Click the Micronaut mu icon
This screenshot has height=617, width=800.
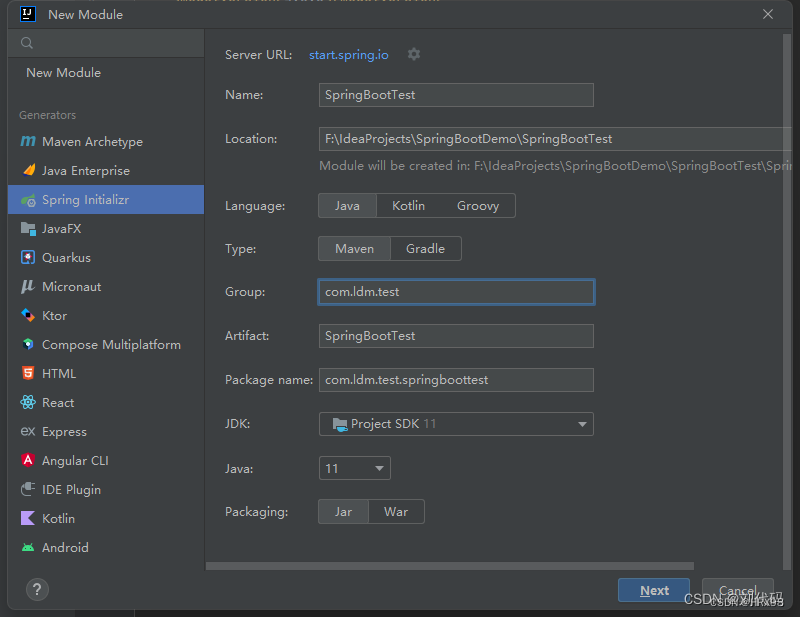tap(28, 286)
